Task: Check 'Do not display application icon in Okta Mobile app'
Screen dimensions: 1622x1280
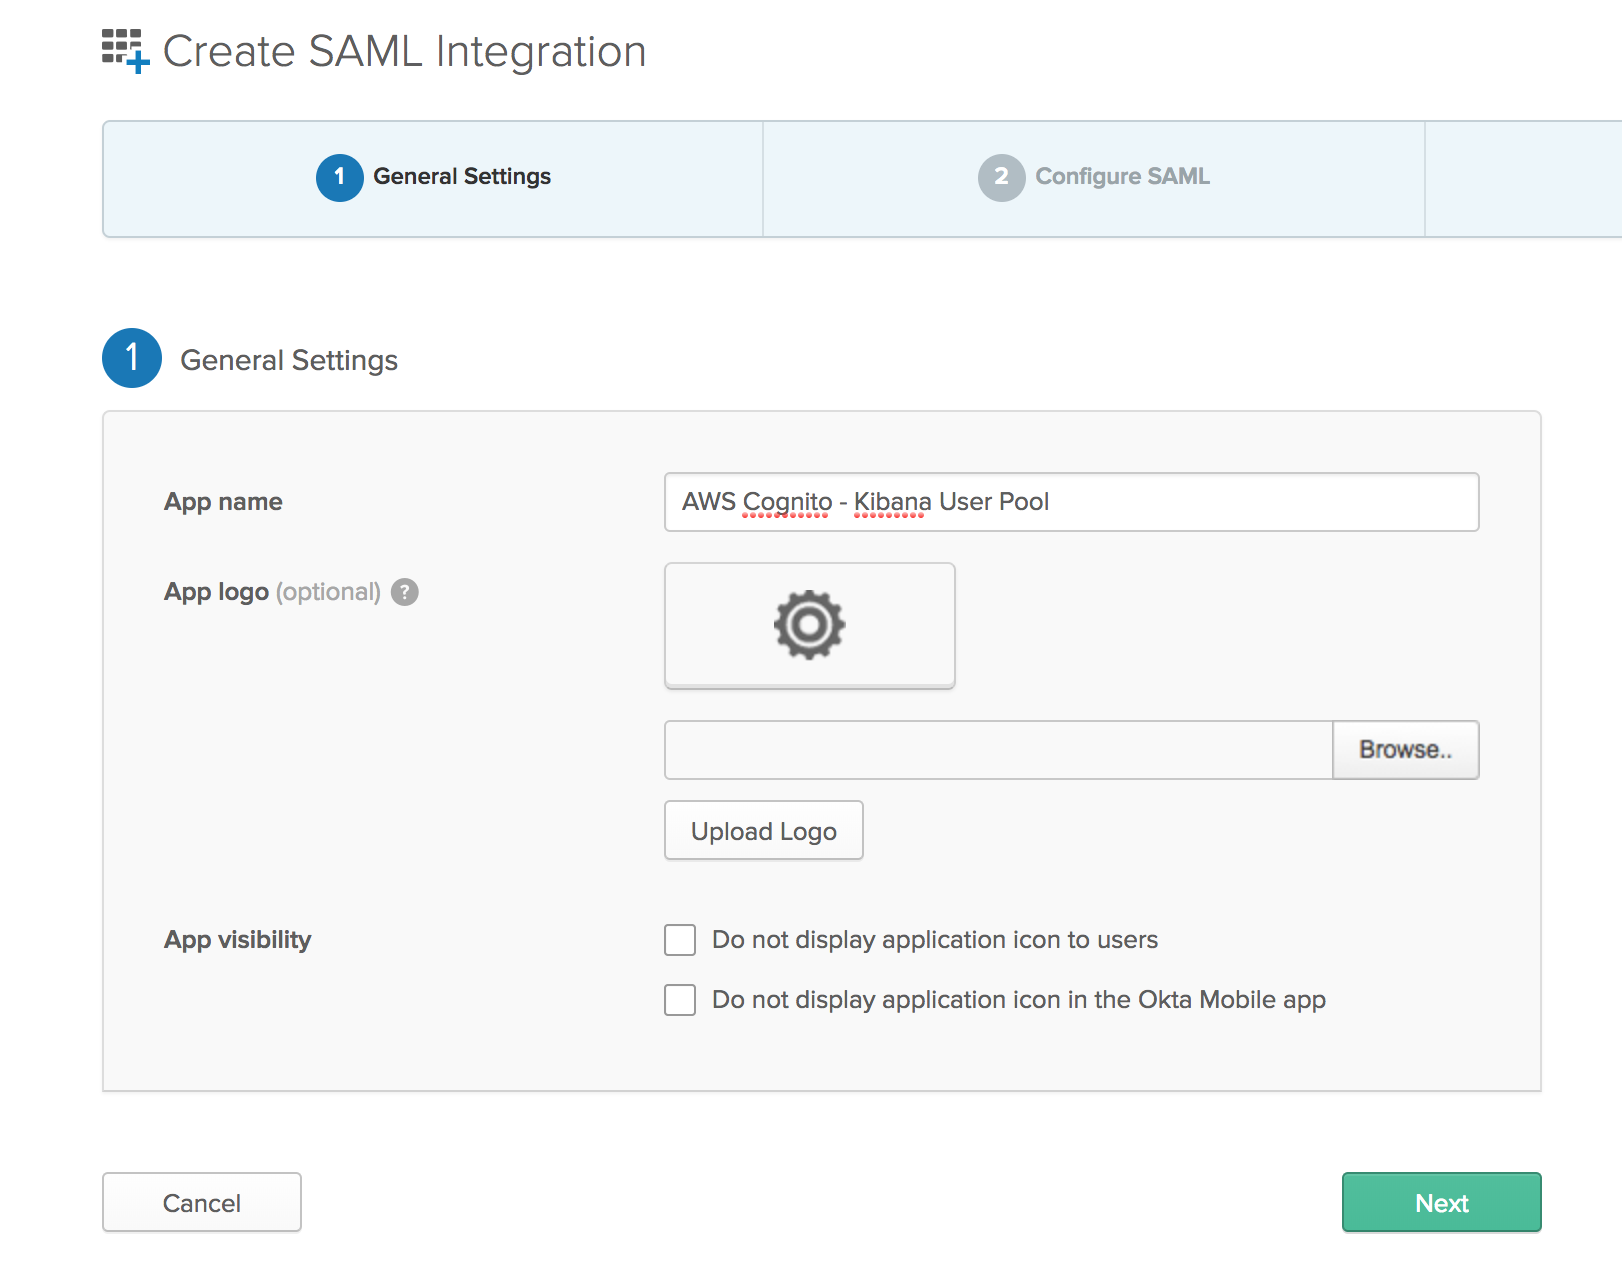Action: pyautogui.click(x=680, y=1000)
